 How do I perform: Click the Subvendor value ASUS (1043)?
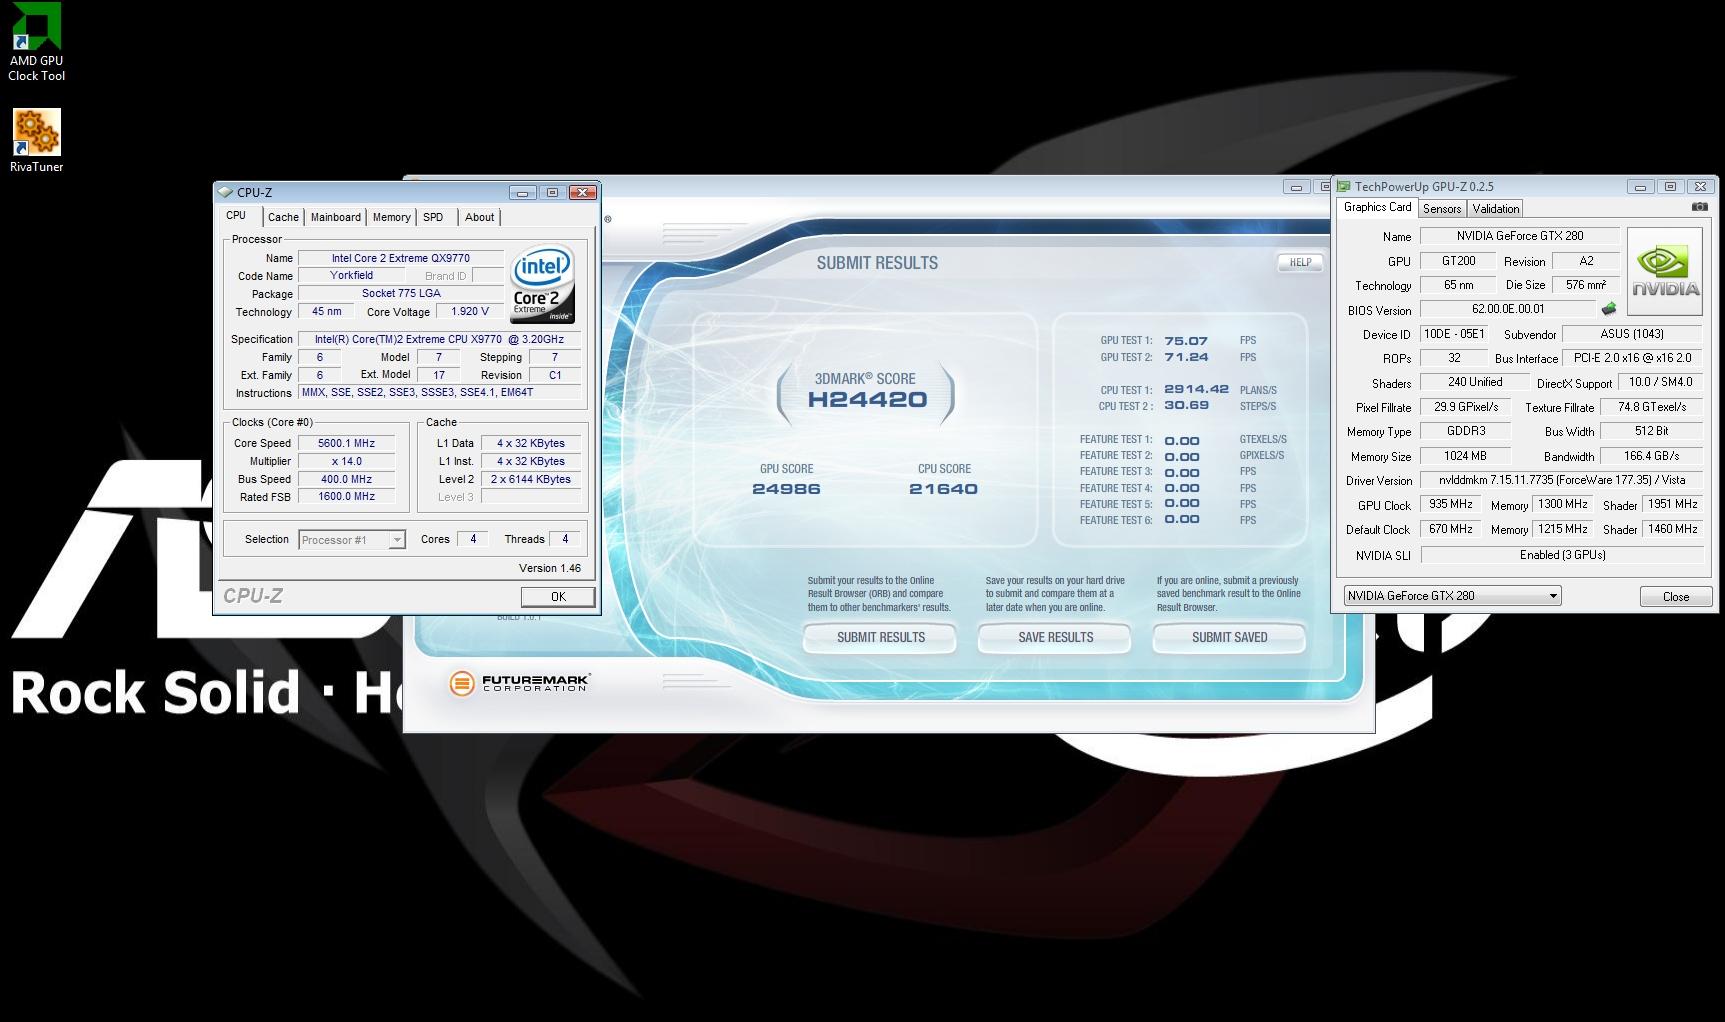(1632, 334)
